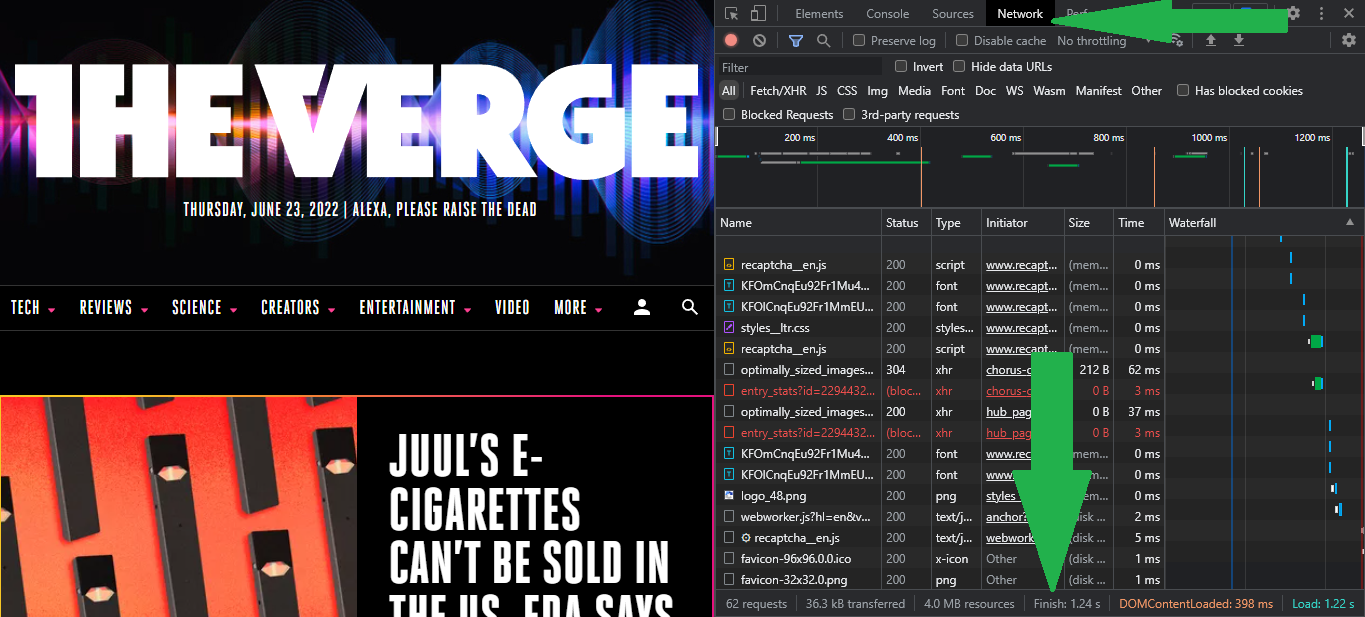Expand the Reviews navigation menu
The width and height of the screenshot is (1365, 617).
[114, 308]
